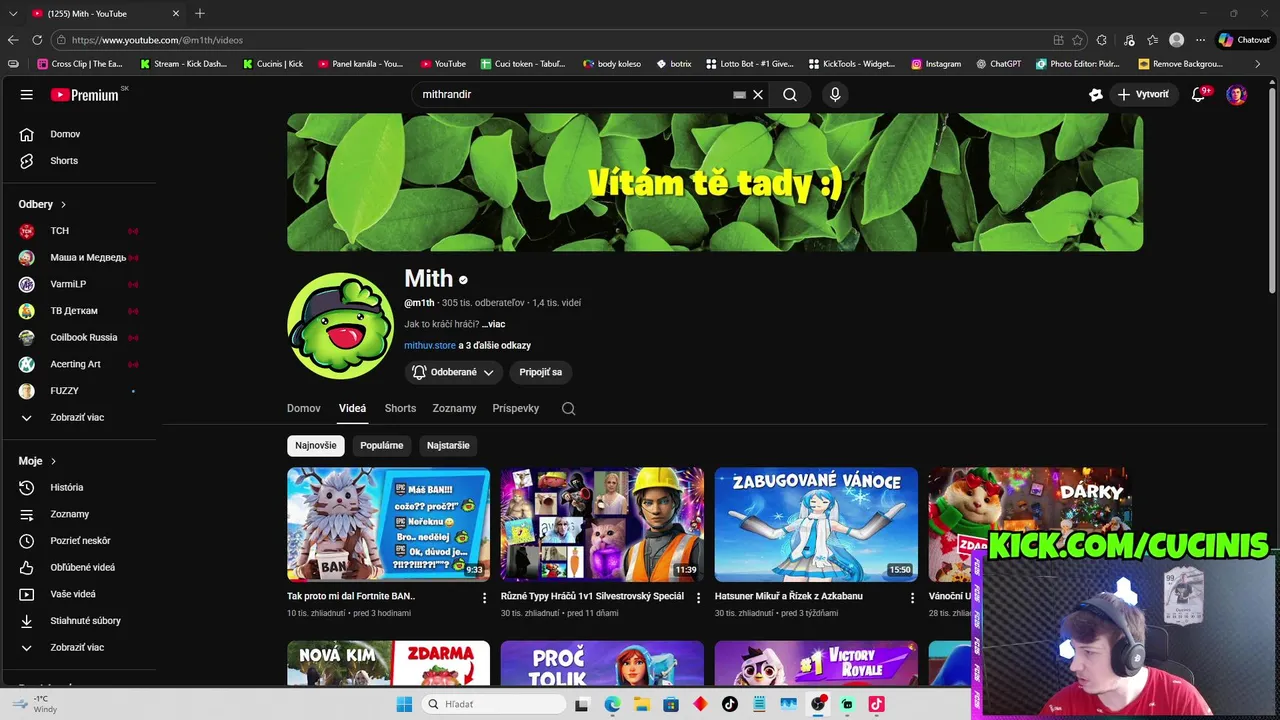This screenshot has height=720, width=1280.
Task: Click the Mith channel avatar
Action: (340, 326)
